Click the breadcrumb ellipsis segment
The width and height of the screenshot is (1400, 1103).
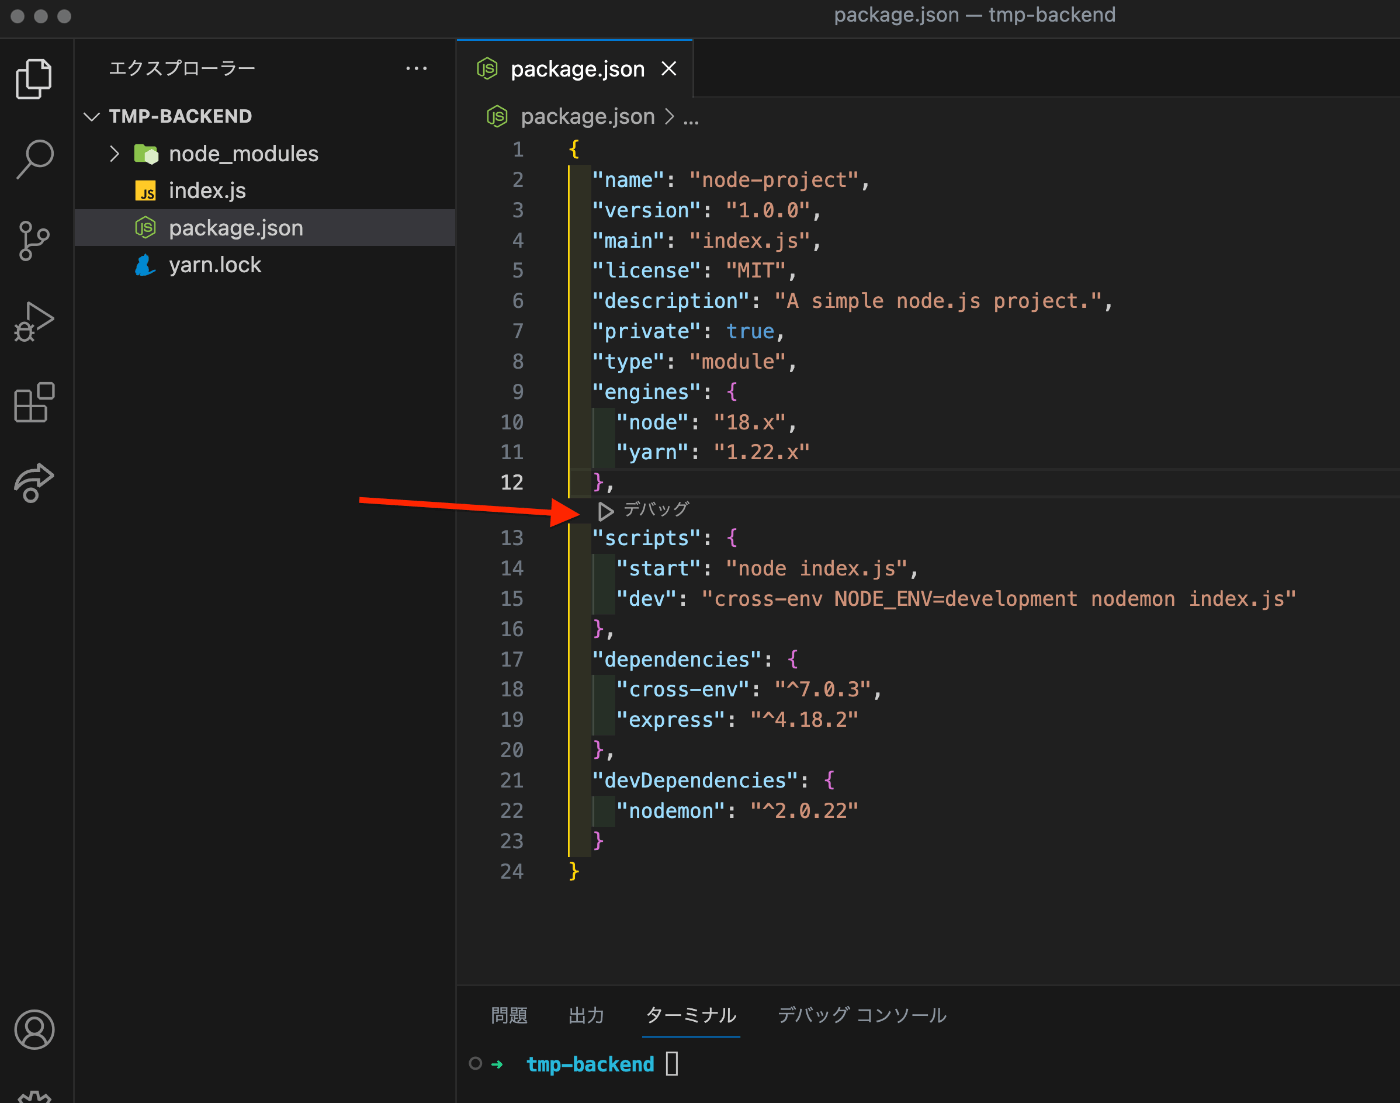(x=691, y=117)
